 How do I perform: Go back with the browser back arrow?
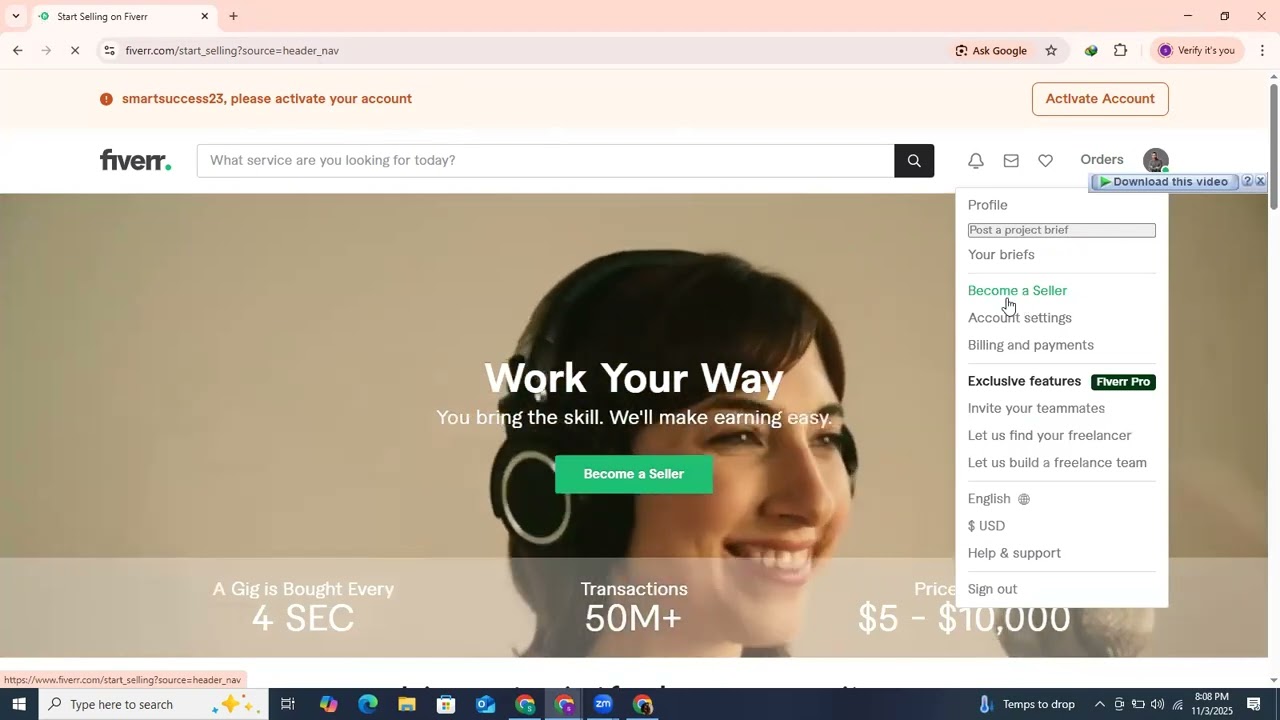[17, 50]
